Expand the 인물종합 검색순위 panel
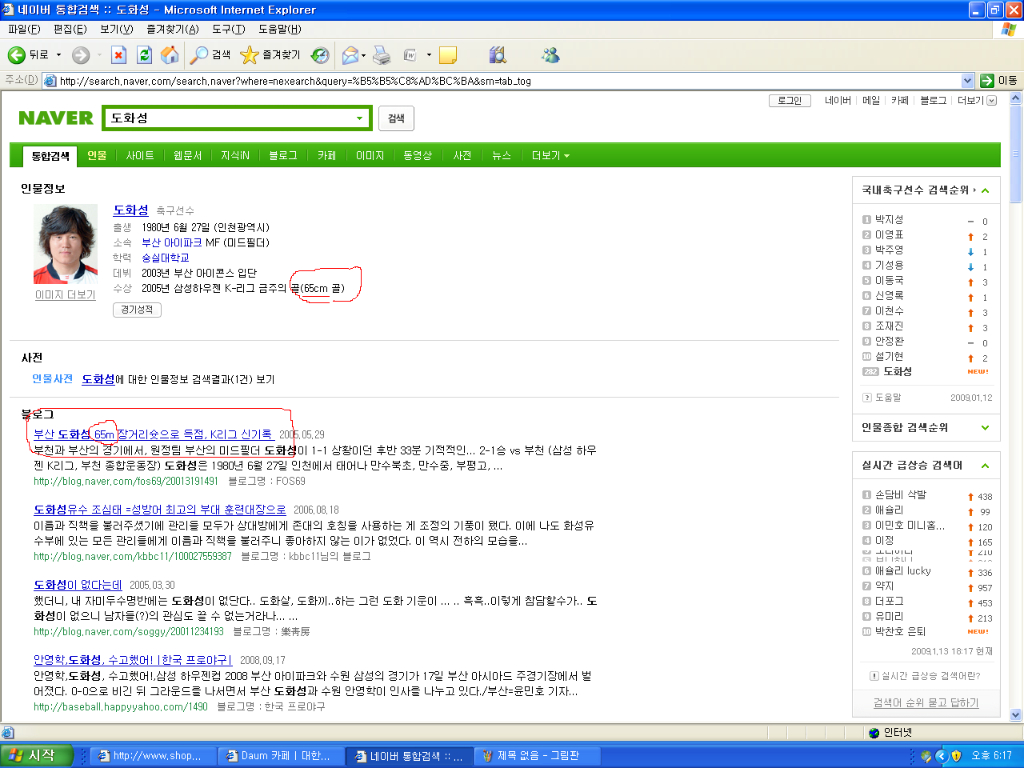Screen dimensions: 1024x768 985,428
